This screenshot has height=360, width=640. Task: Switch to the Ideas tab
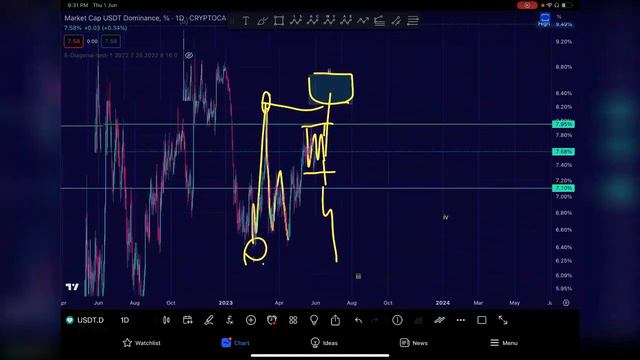pos(324,343)
